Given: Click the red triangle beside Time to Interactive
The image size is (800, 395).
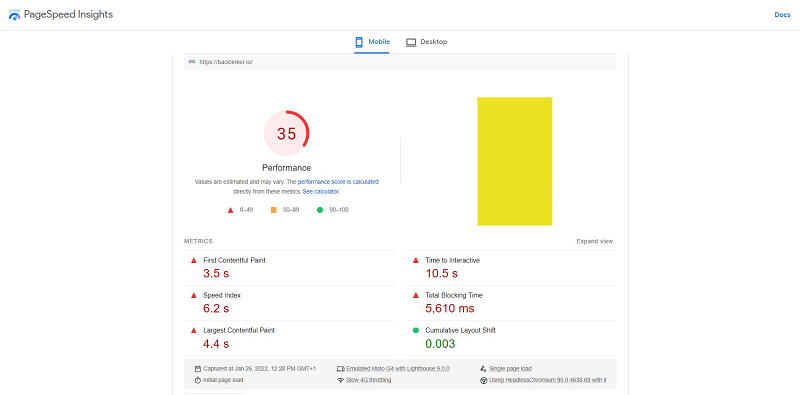Looking at the screenshot, I should coord(416,260).
